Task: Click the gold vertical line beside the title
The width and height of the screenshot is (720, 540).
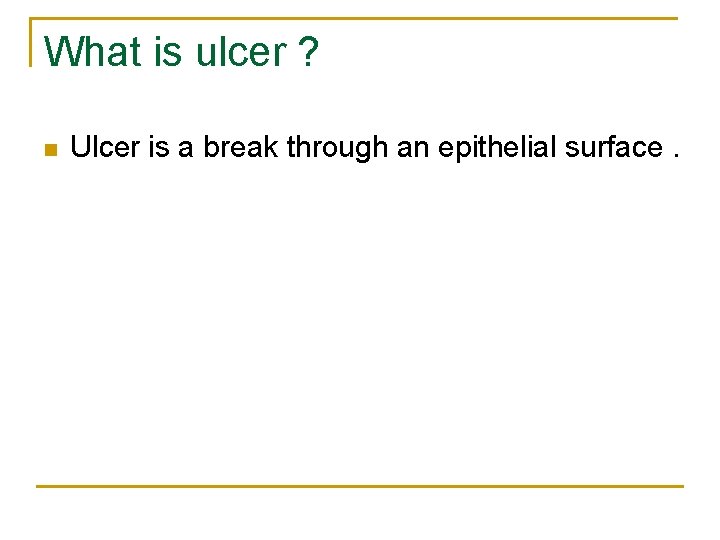Action: (x=31, y=42)
